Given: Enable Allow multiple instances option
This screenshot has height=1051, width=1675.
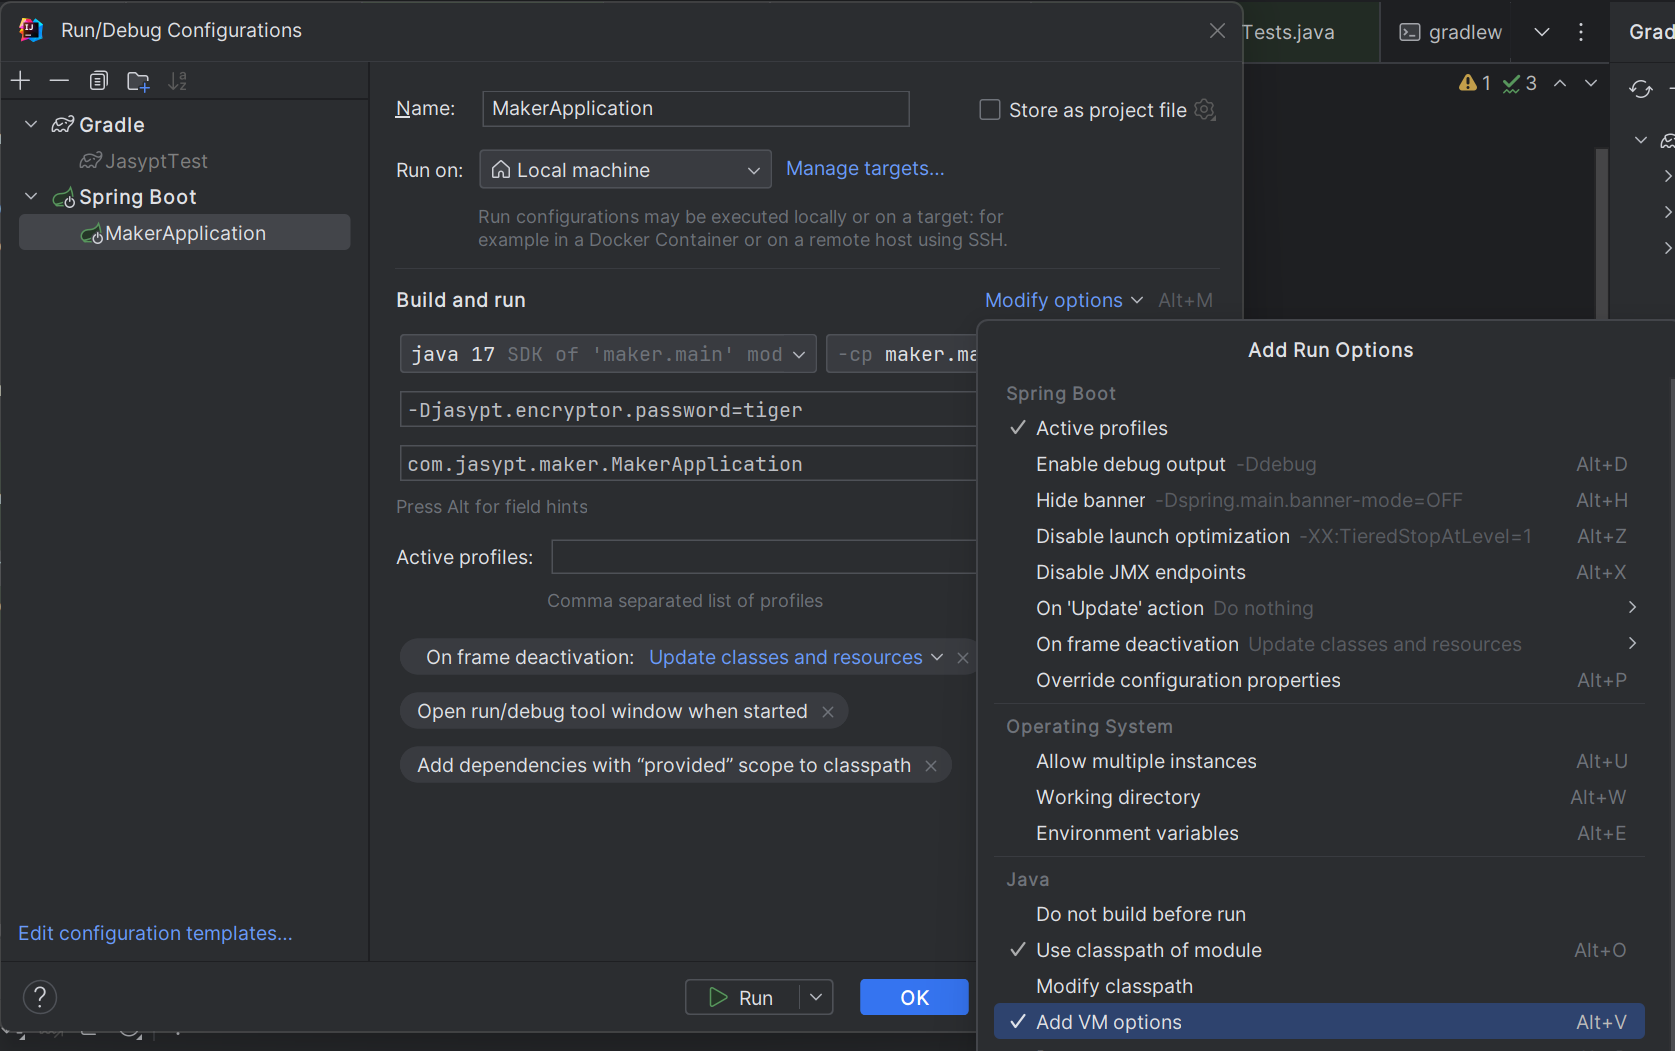Looking at the screenshot, I should coord(1319,761).
